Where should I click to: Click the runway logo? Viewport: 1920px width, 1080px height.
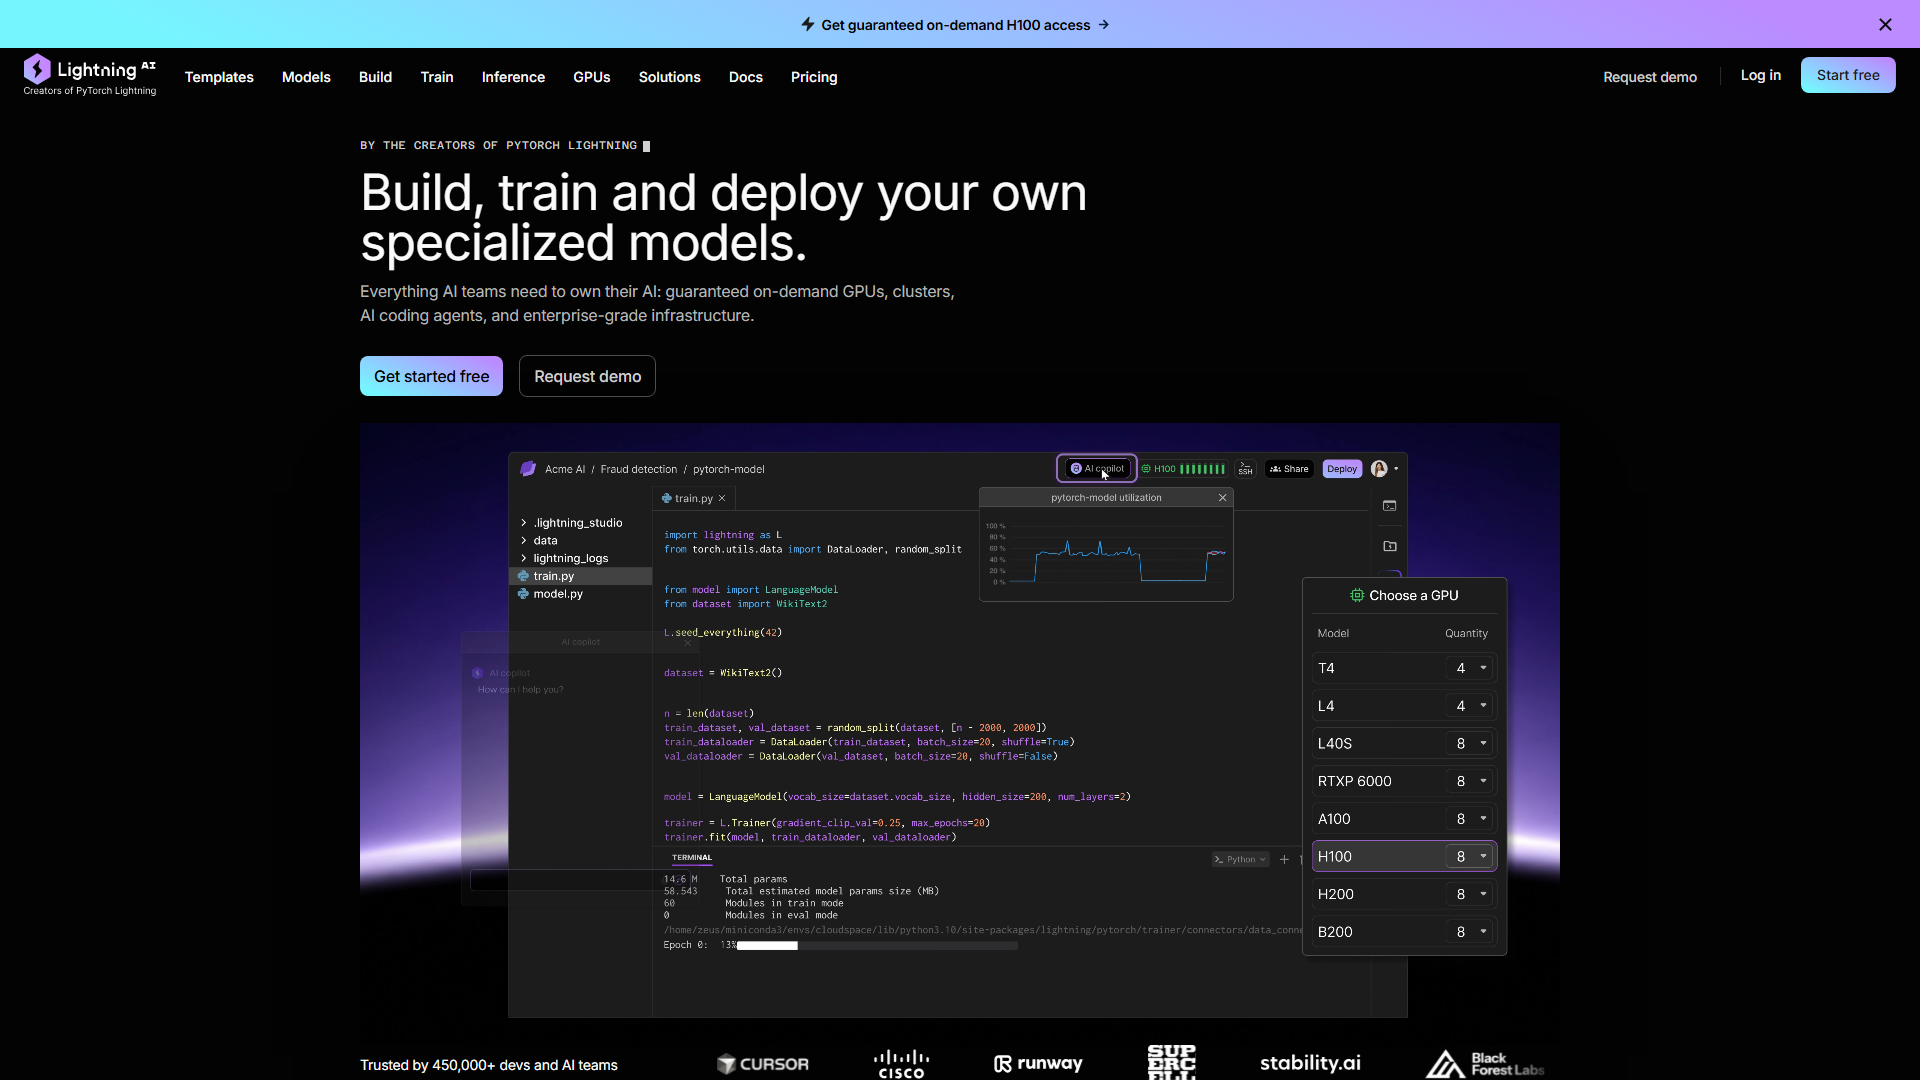point(1038,1063)
